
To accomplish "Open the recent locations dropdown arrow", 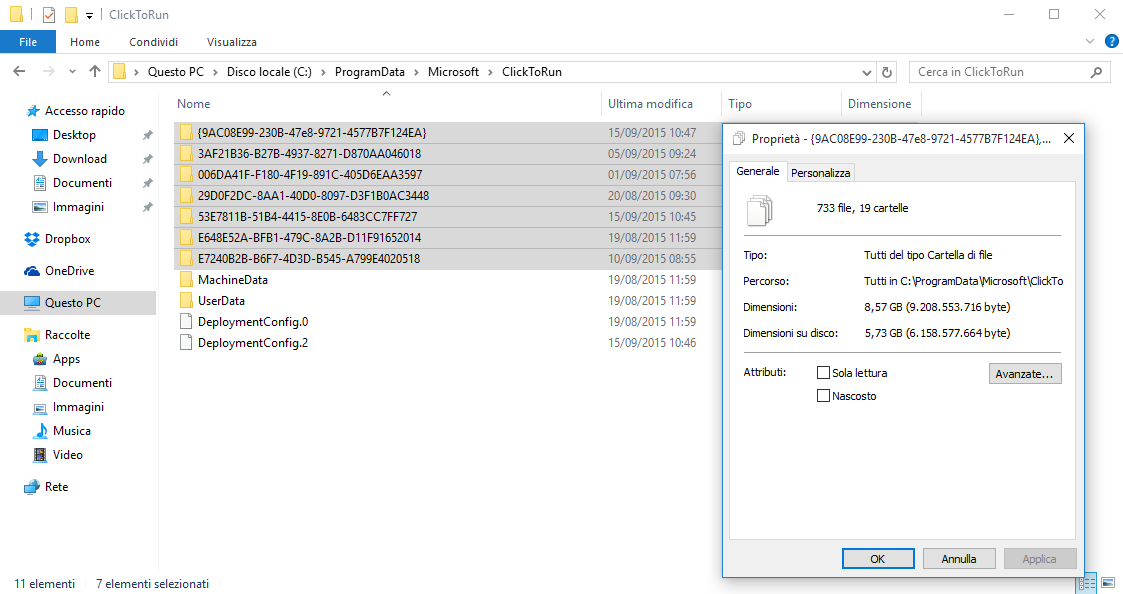I will click(72, 72).
